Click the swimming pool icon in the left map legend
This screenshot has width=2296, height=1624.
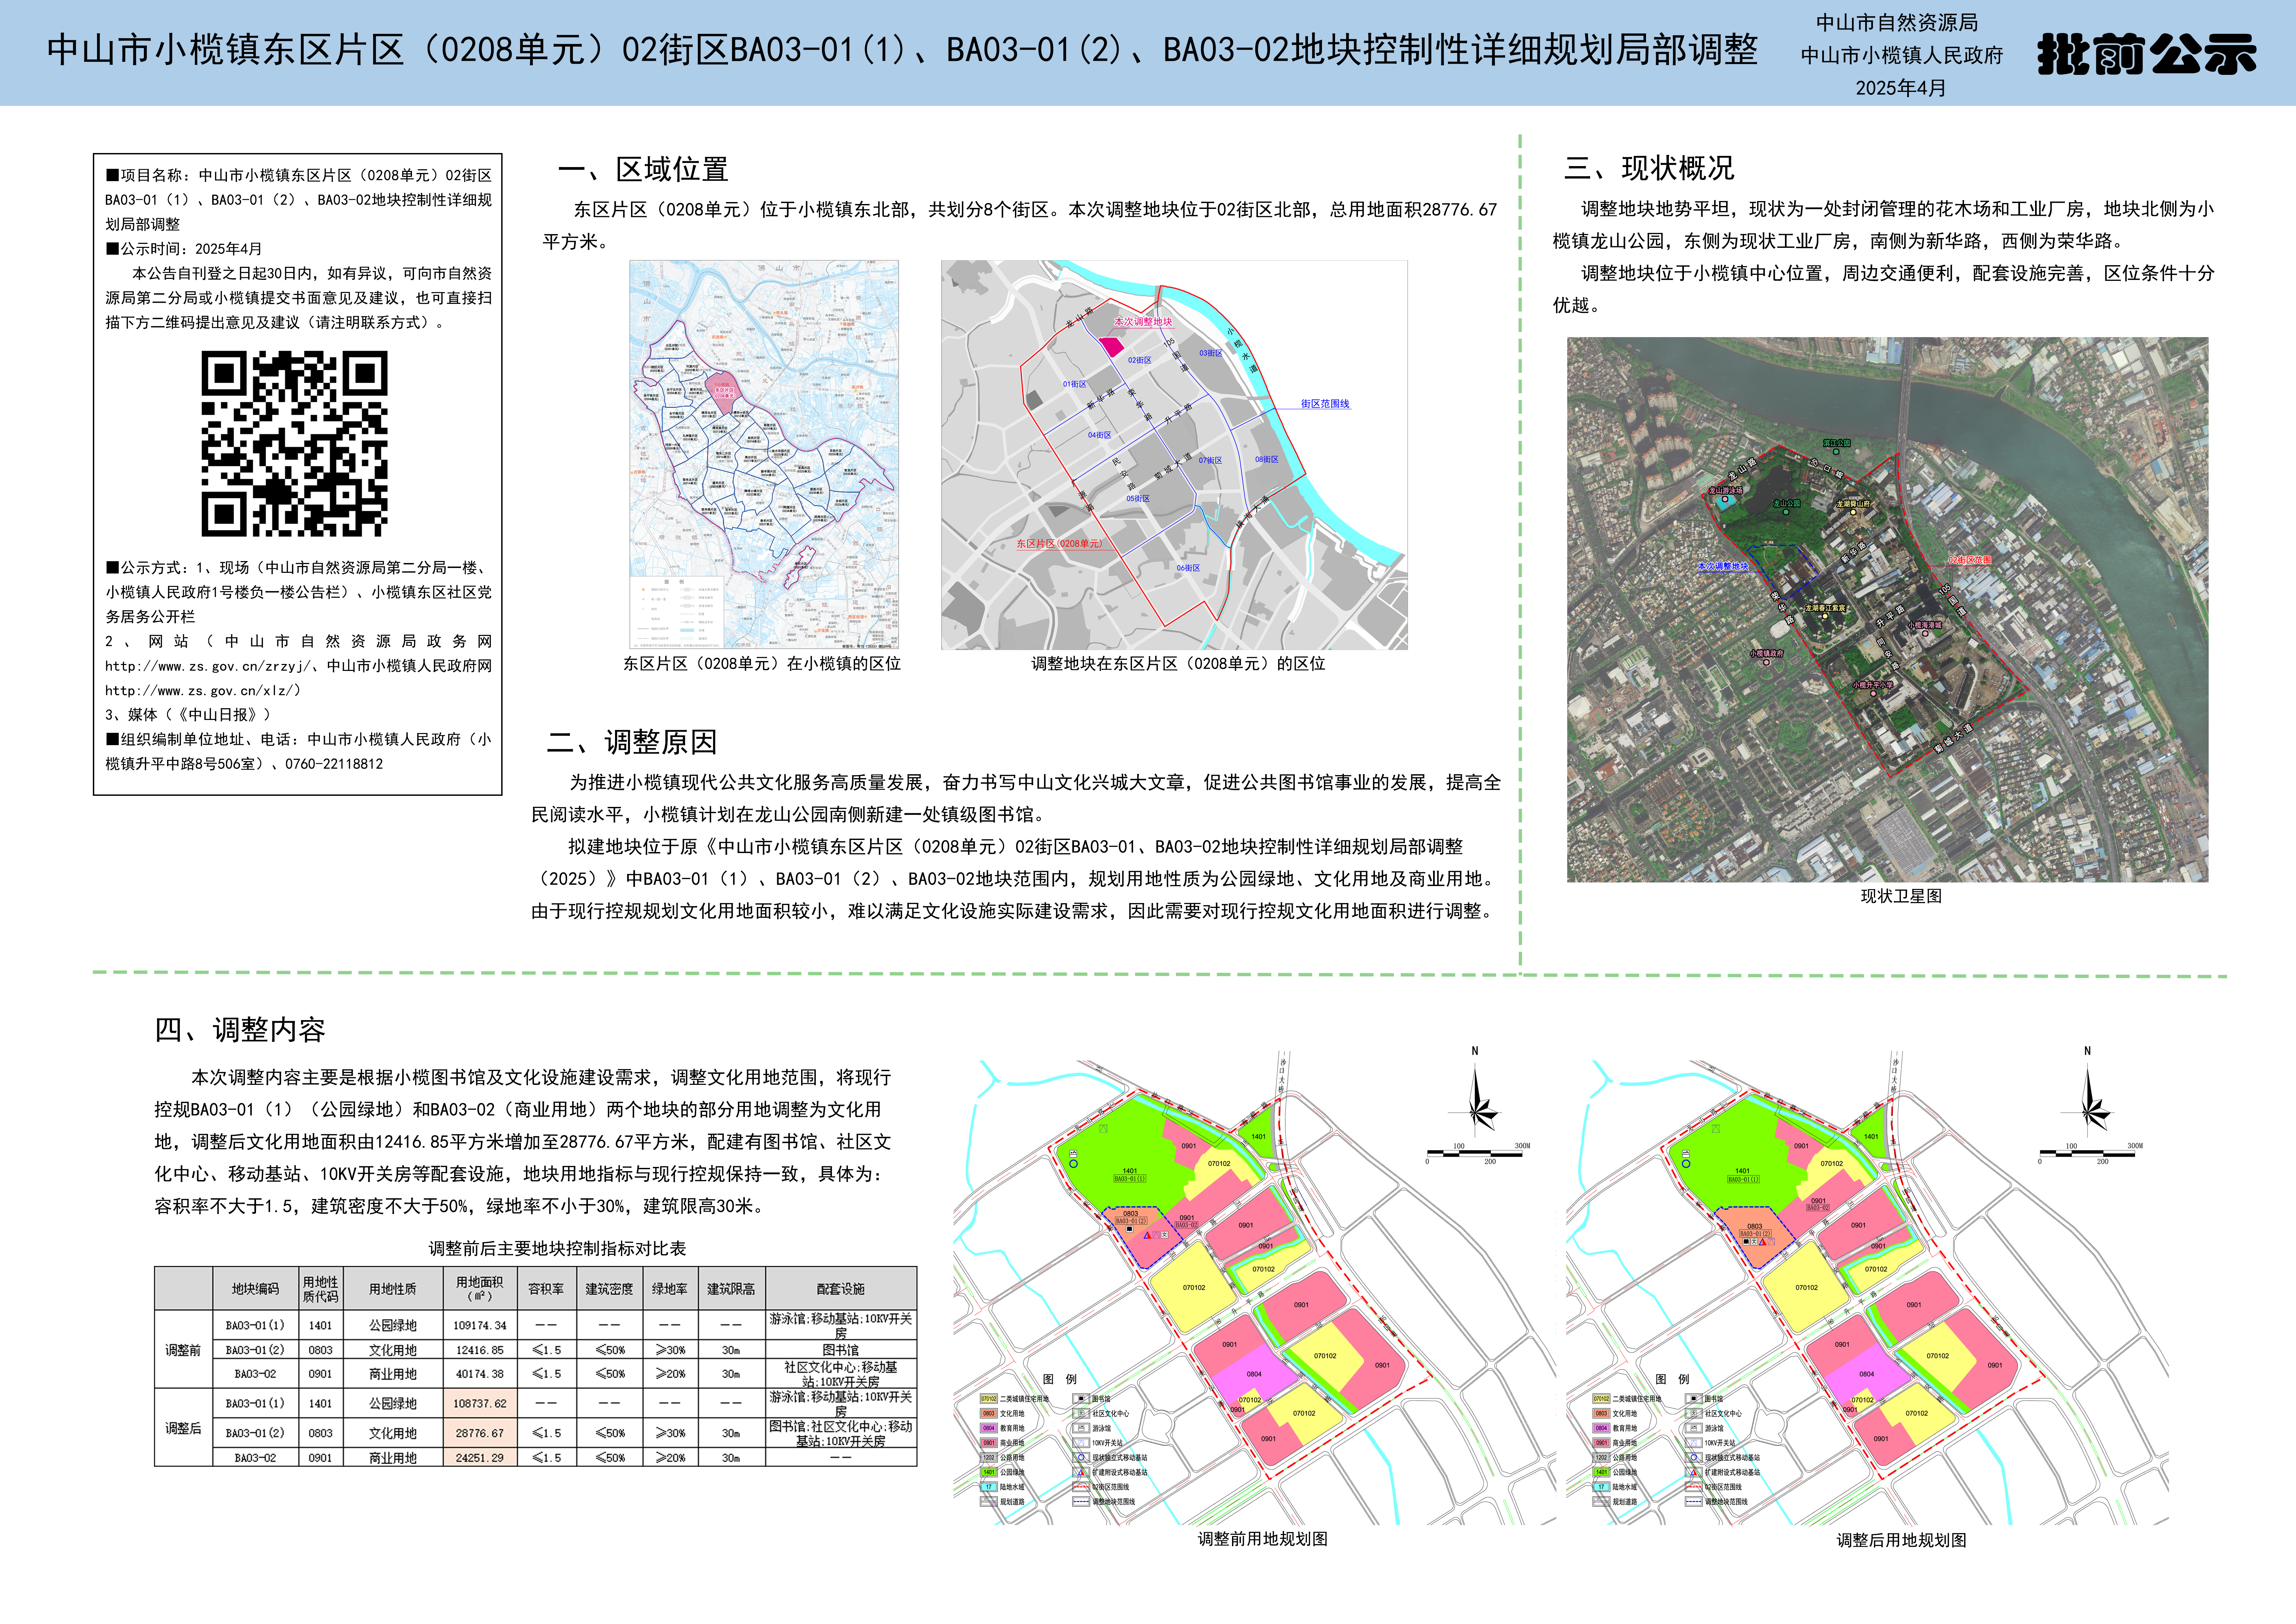pos(1081,1428)
